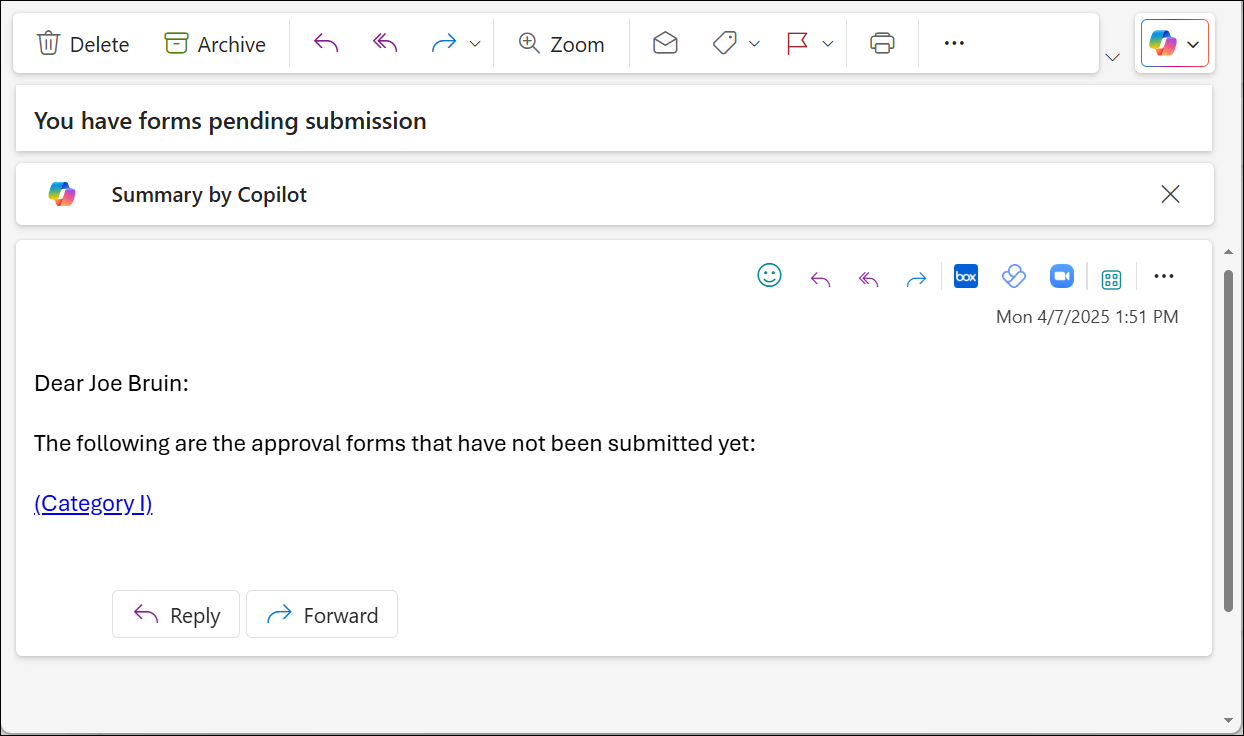Open more message actions via ellipsis

[1163, 276]
